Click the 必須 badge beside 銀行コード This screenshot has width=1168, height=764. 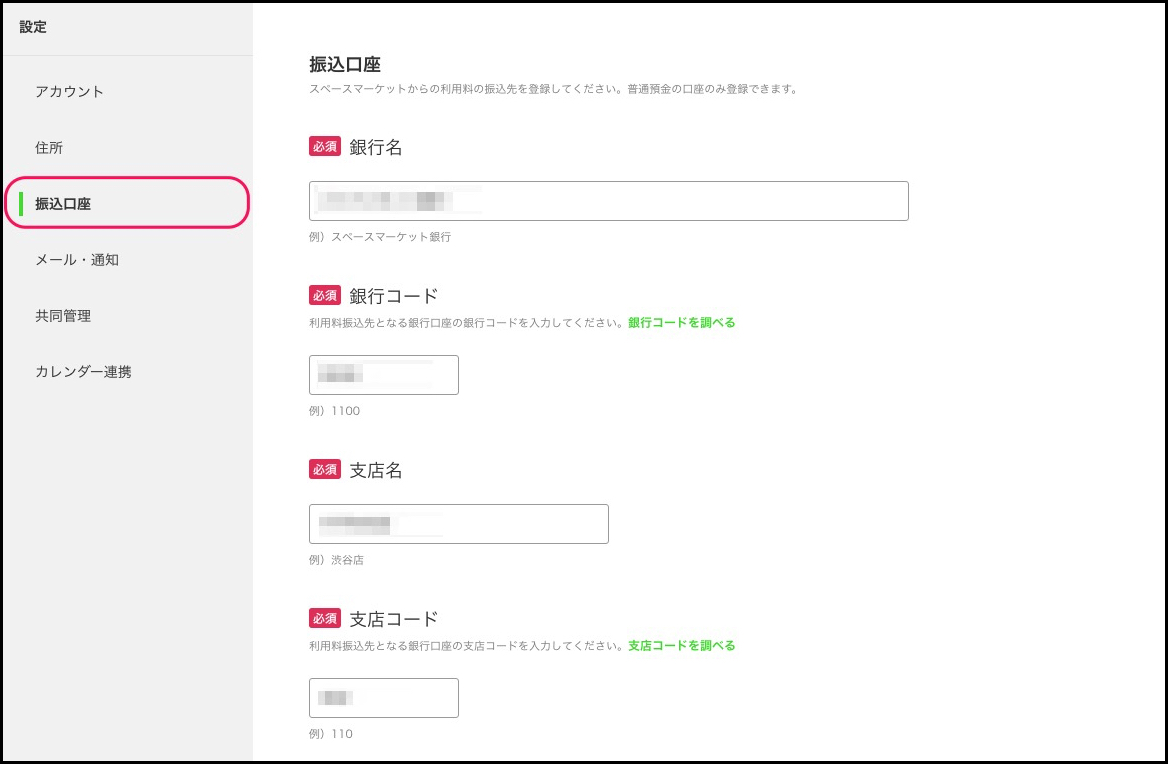[325, 296]
